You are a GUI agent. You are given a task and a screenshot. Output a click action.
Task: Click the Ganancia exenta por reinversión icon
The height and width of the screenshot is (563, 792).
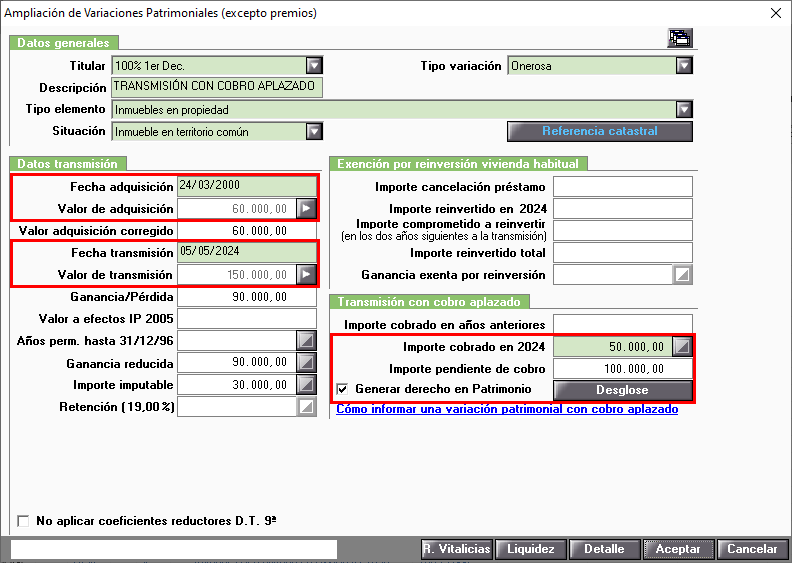[x=682, y=275]
